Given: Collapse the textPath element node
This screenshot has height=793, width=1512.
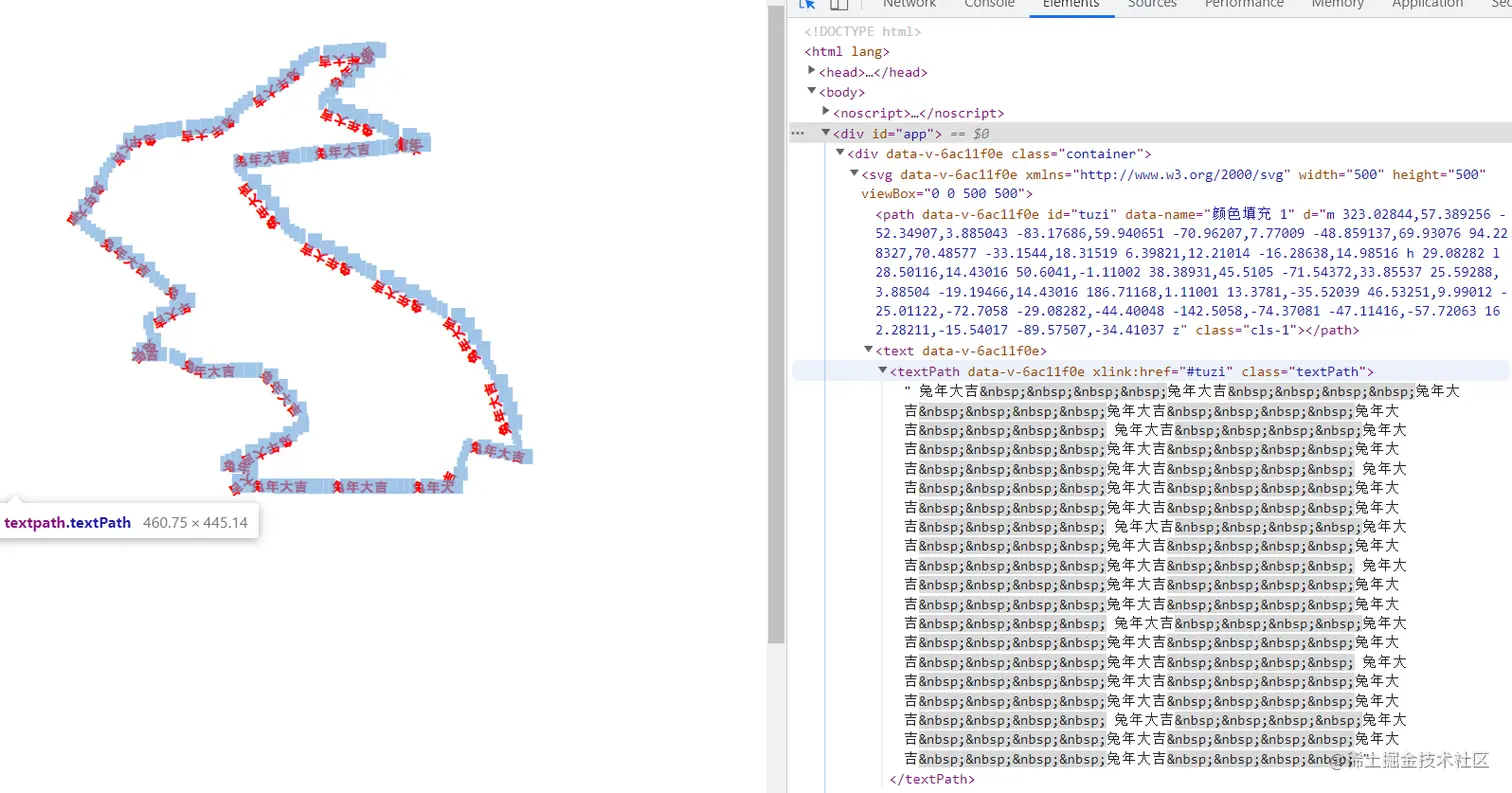Looking at the screenshot, I should tap(882, 371).
